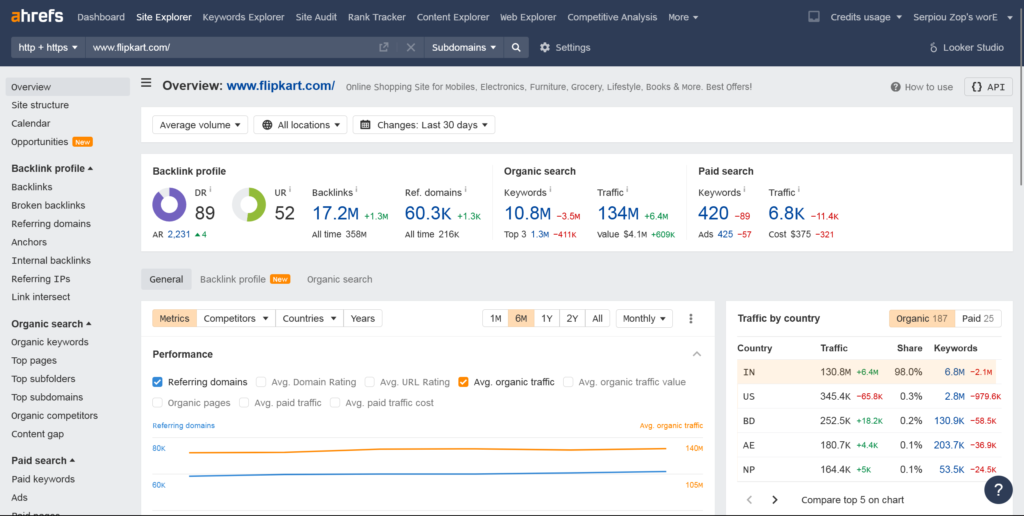Open the http + https protocol dropdown

tap(48, 47)
